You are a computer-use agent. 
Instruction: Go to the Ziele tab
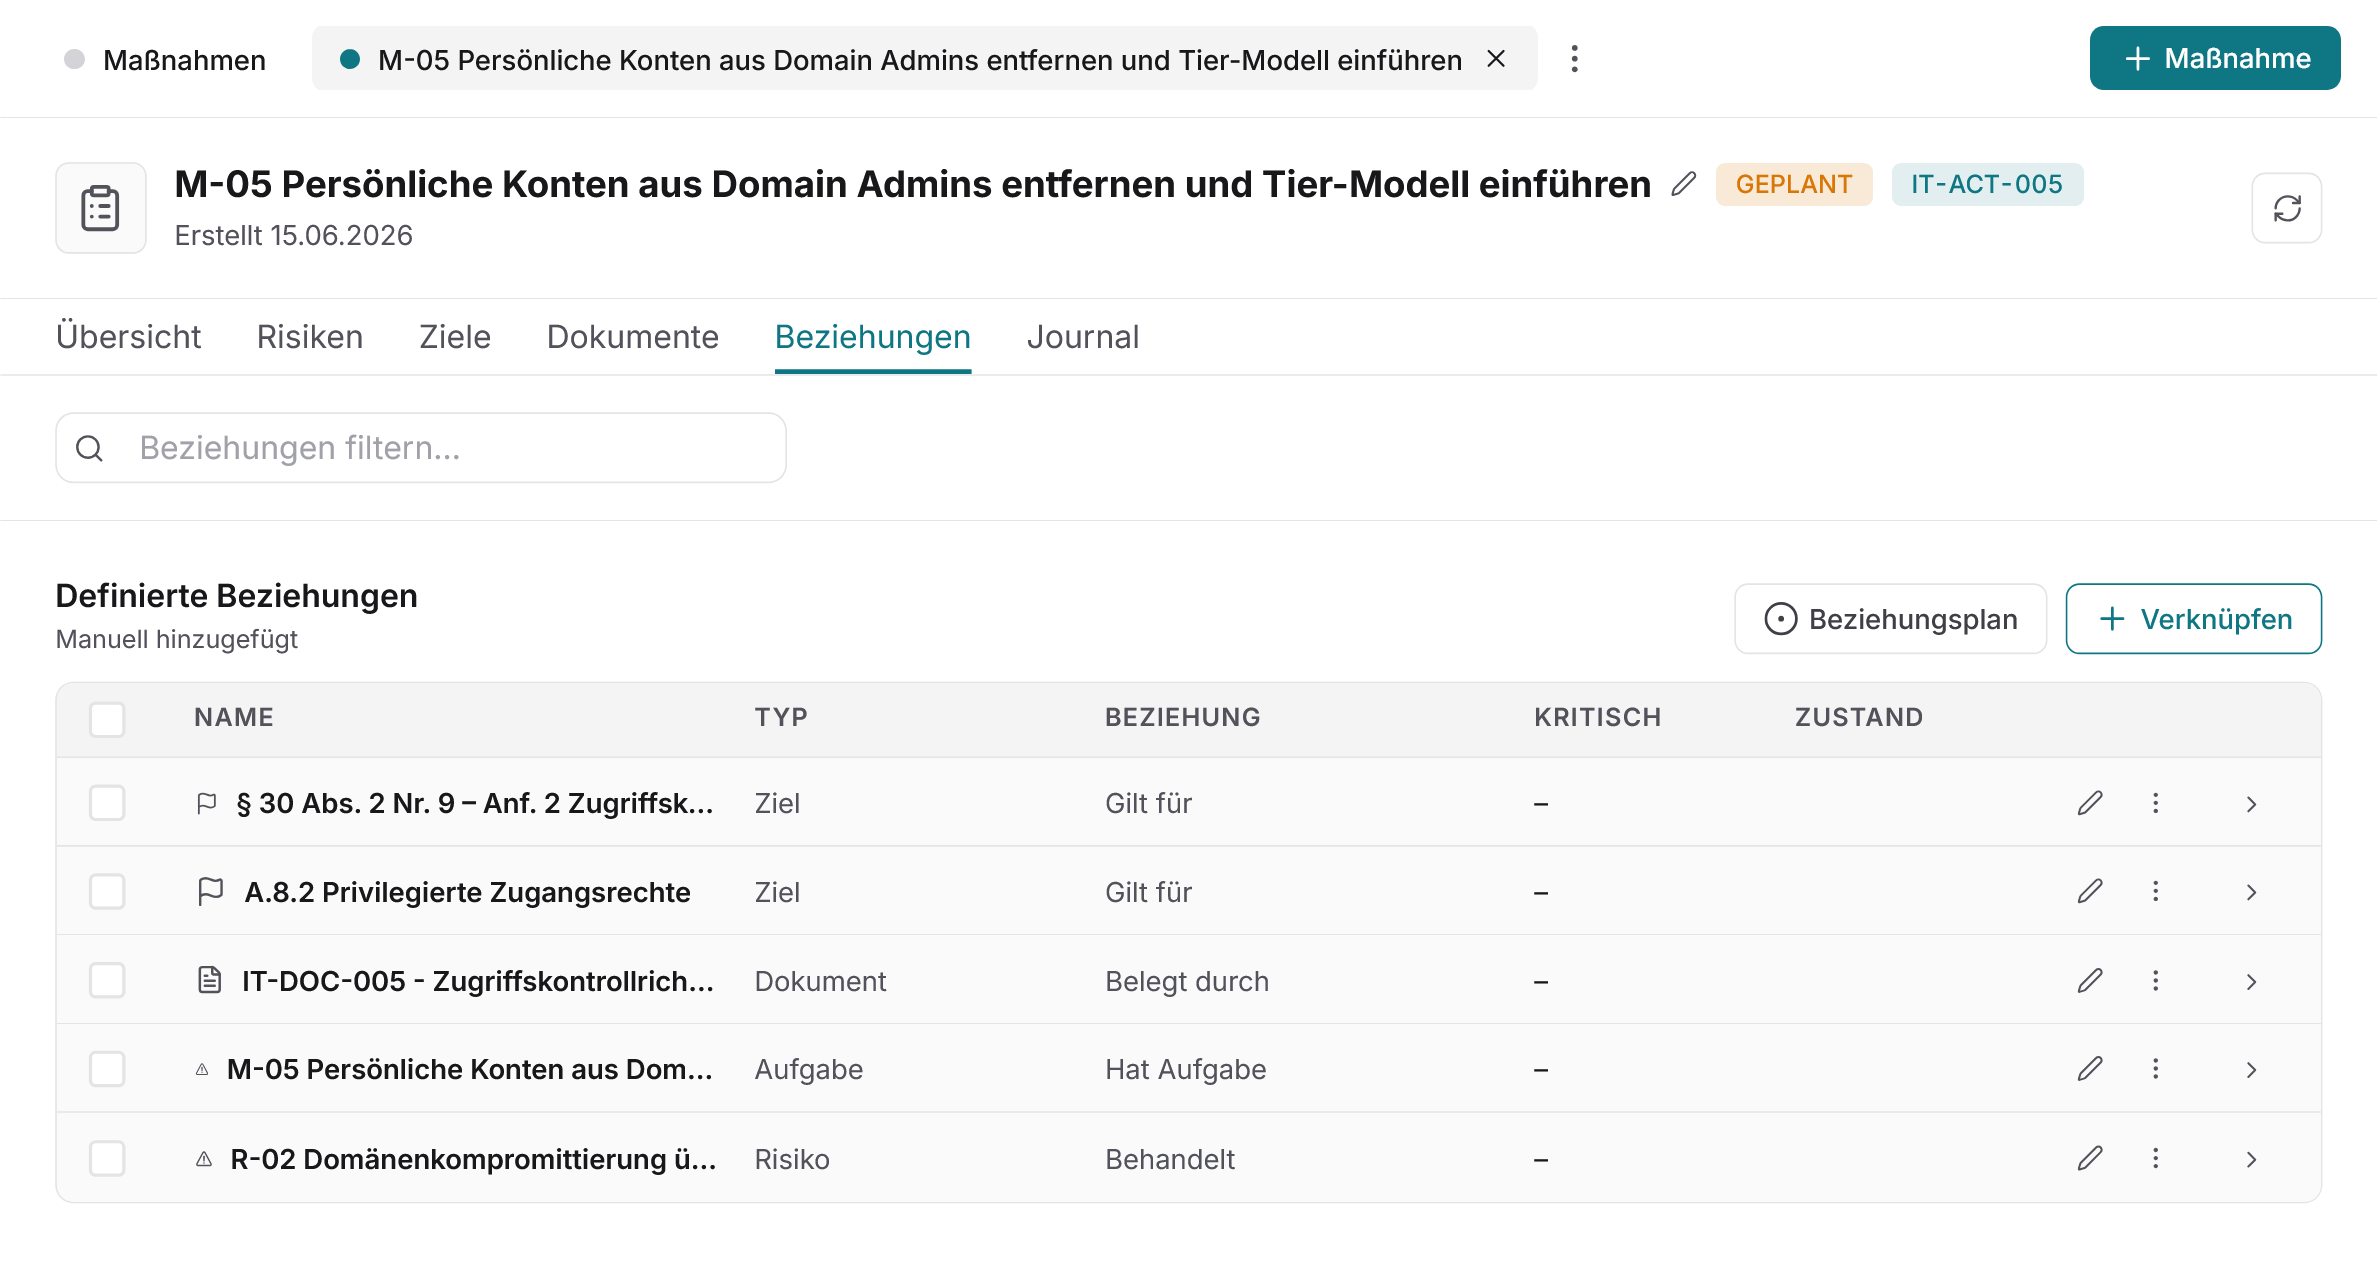click(455, 337)
